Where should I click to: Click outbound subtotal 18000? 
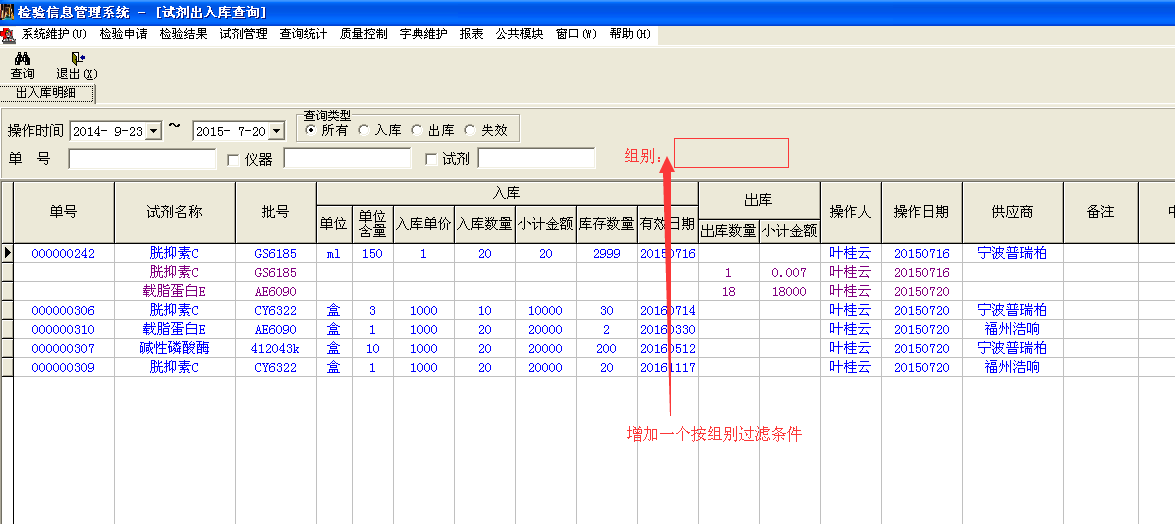tap(789, 292)
